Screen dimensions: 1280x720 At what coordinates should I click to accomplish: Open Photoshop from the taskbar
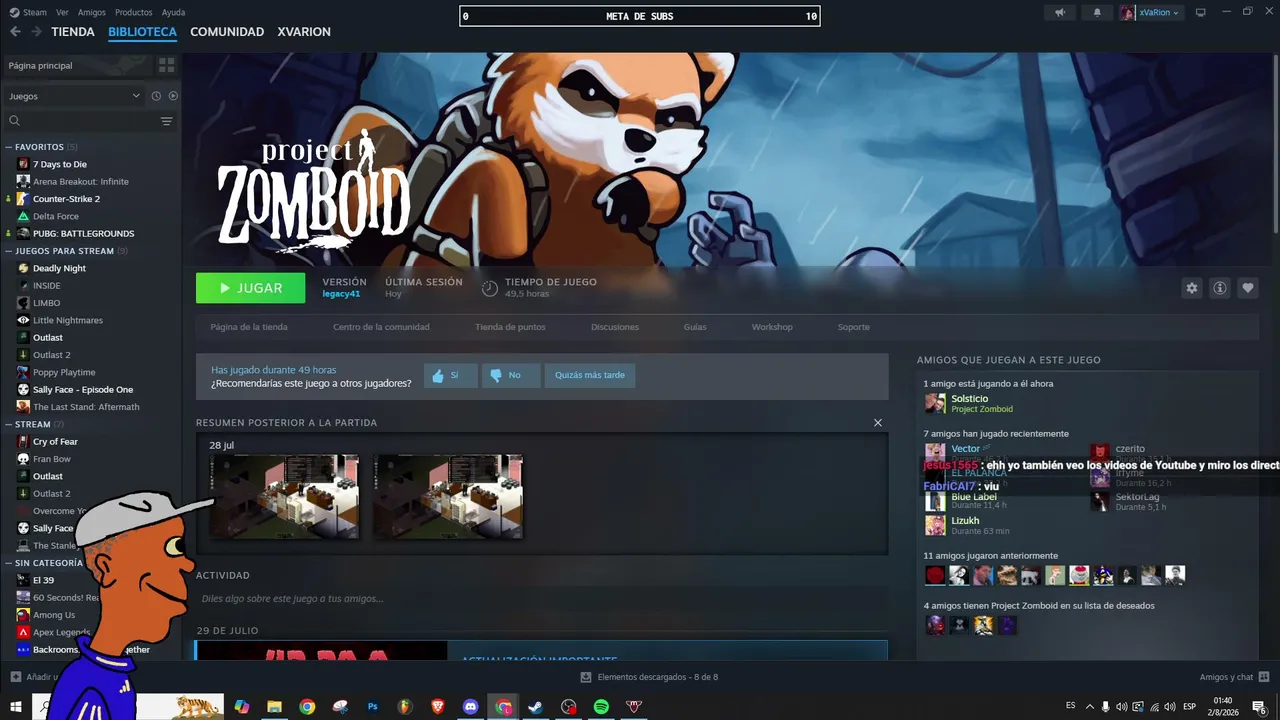point(373,707)
